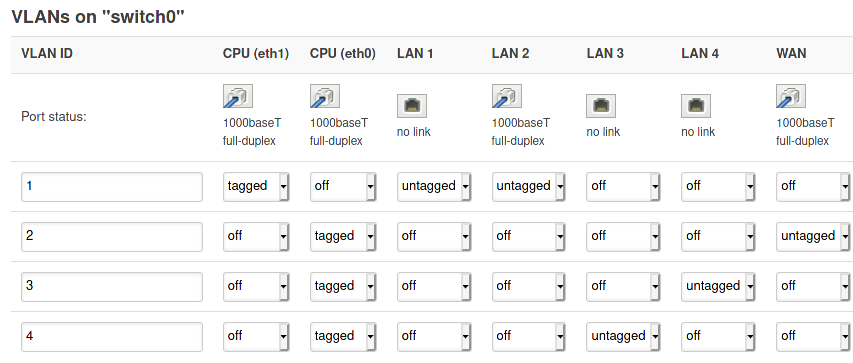Screen dimensions: 853x363
Task: Click the LAN 3 no link port icon
Action: click(601, 106)
